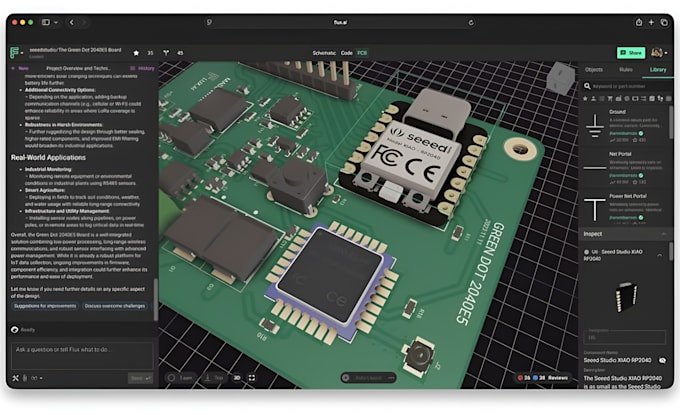This screenshot has width=680, height=415.
Task: Open the Reviews errors and warnings indicator
Action: (543, 378)
